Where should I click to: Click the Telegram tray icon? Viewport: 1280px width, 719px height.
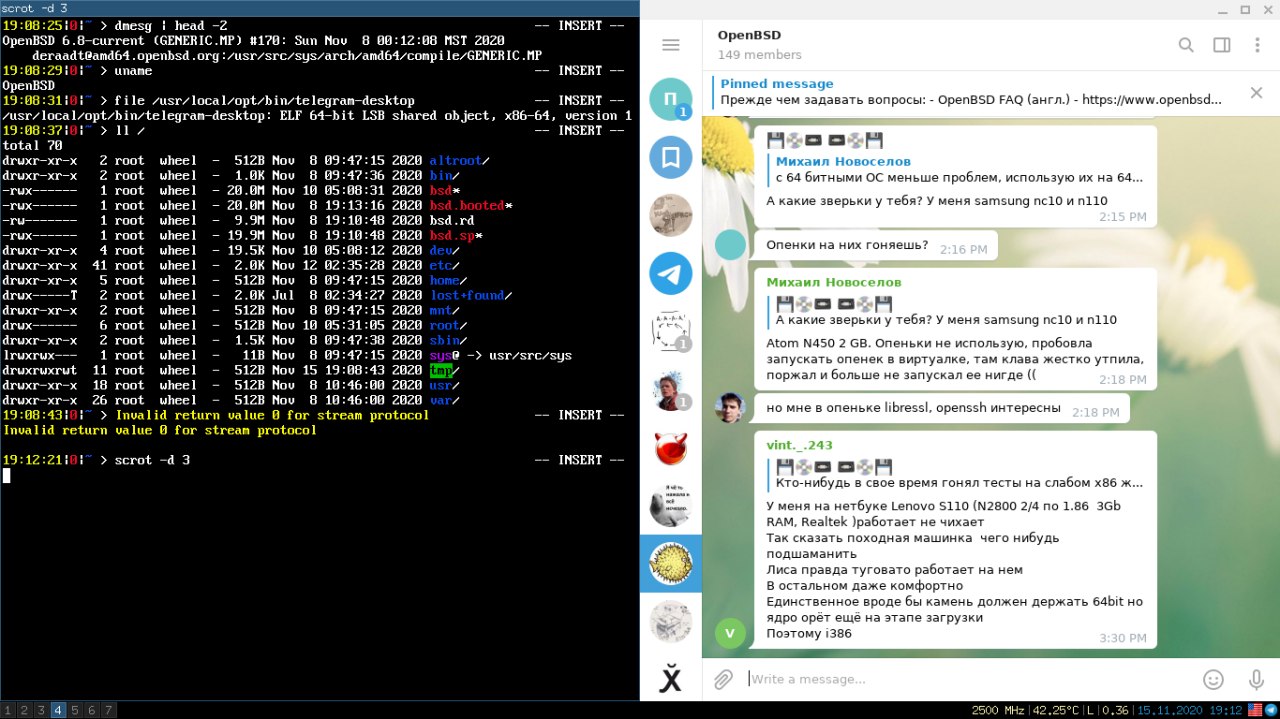tap(1271, 711)
